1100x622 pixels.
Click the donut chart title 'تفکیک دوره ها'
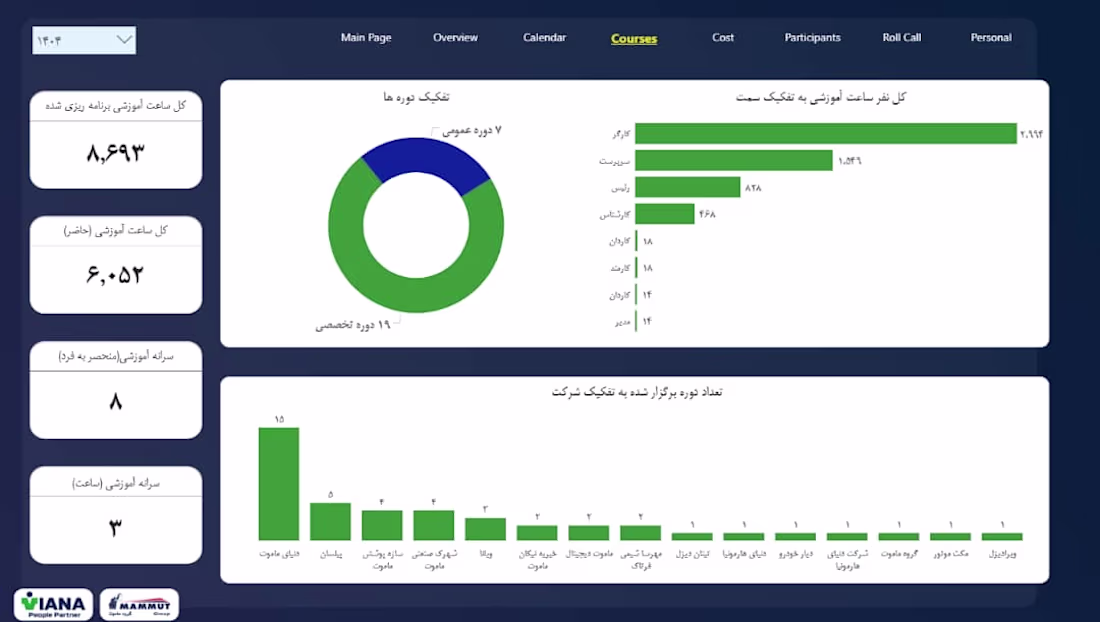416,97
